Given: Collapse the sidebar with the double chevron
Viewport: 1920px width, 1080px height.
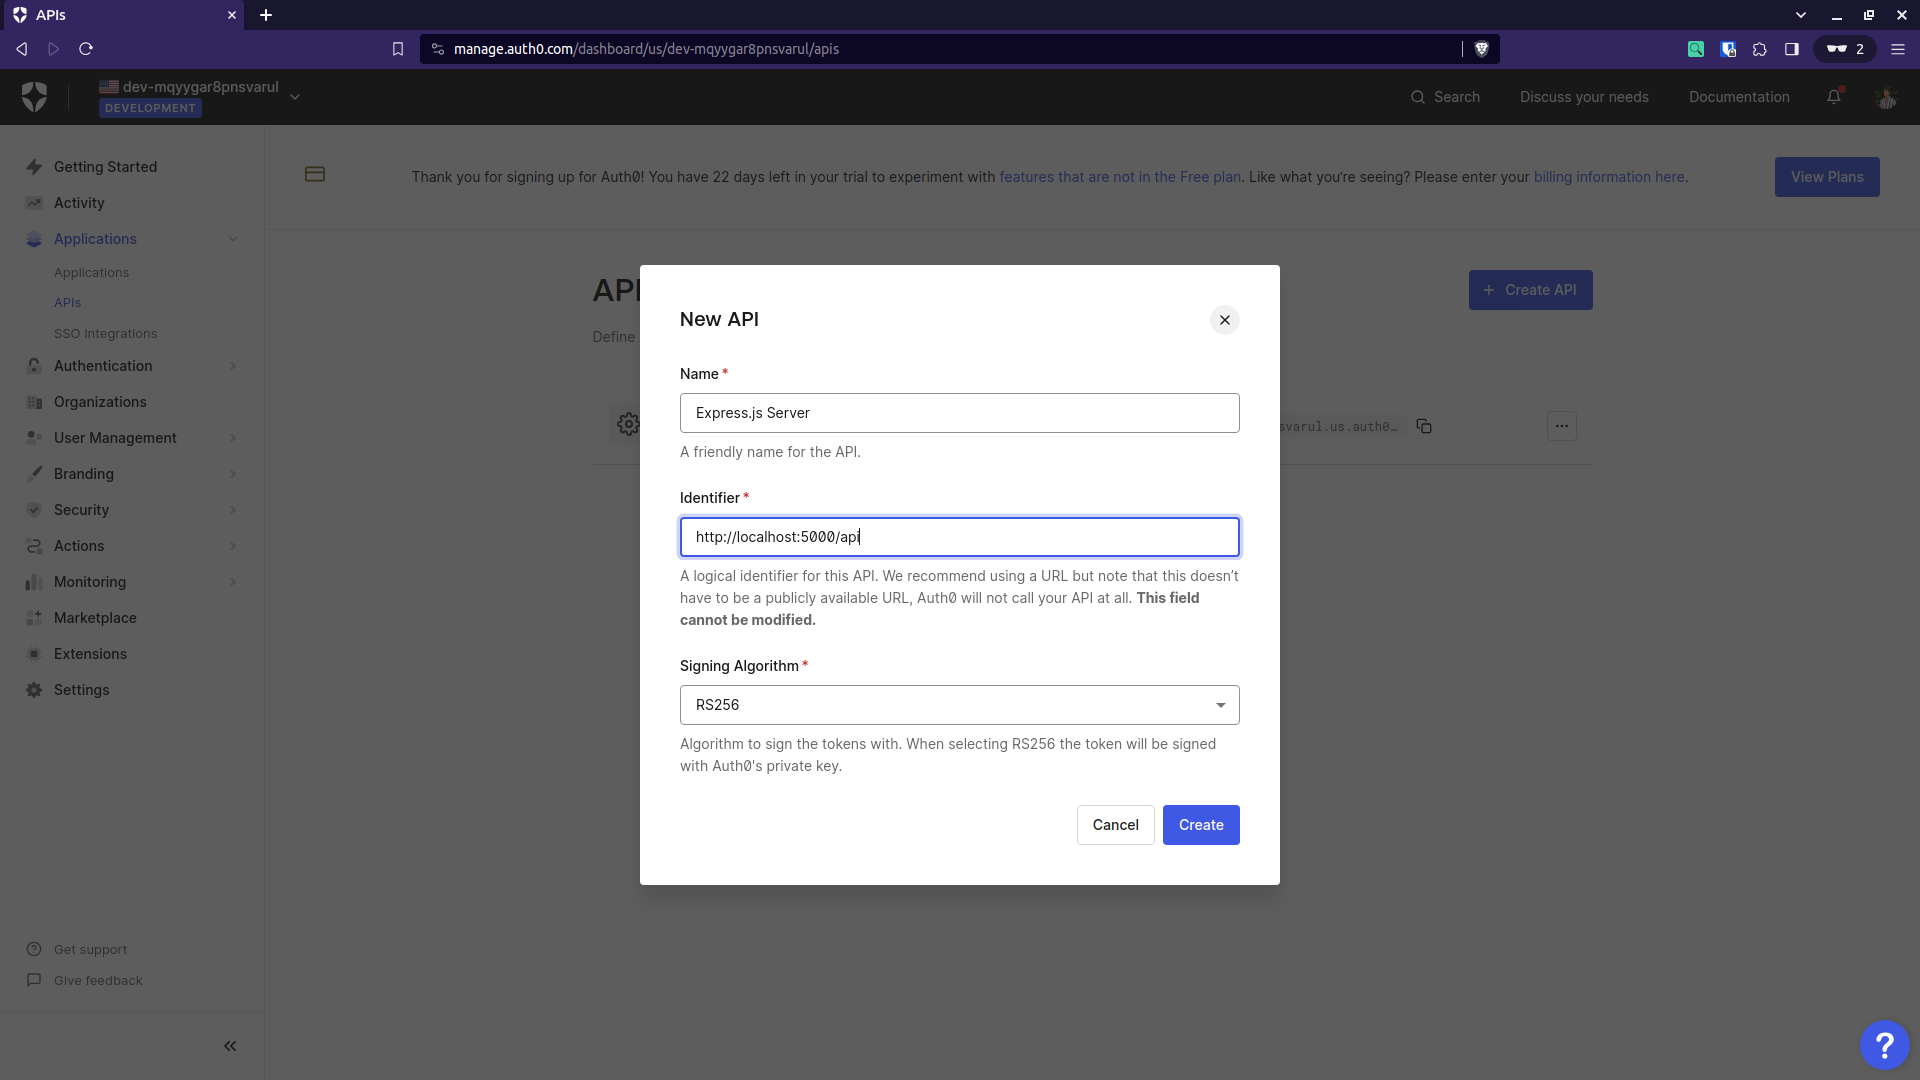Looking at the screenshot, I should tap(230, 1046).
